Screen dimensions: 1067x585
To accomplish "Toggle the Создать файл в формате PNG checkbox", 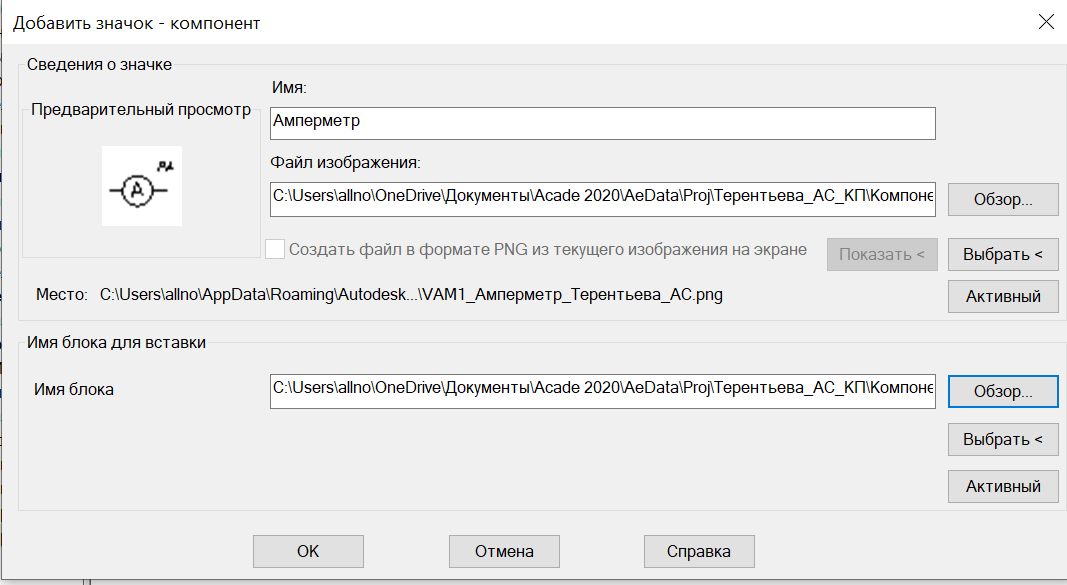I will point(275,249).
